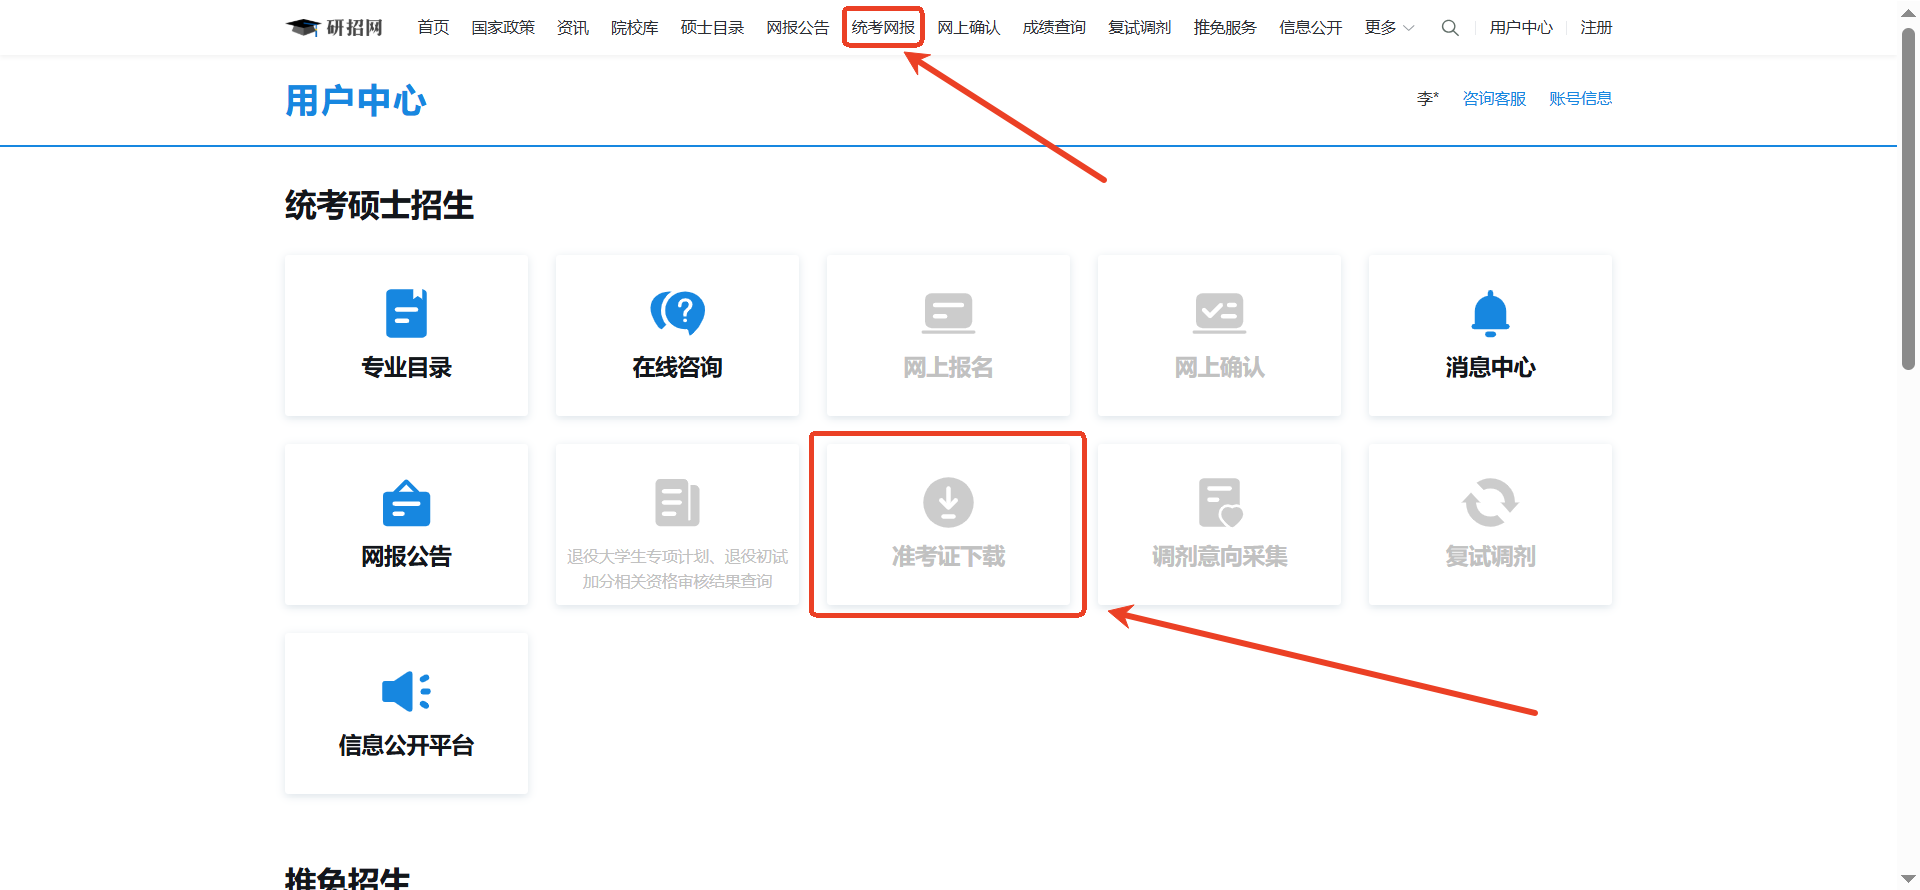The height and width of the screenshot is (890, 1920).
Task: Click the 信息公开平台 megaphone icon
Action: point(406,691)
